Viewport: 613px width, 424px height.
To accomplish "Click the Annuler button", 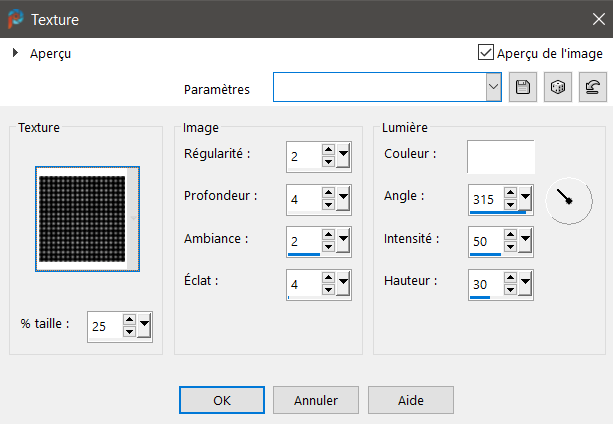I will tap(316, 399).
